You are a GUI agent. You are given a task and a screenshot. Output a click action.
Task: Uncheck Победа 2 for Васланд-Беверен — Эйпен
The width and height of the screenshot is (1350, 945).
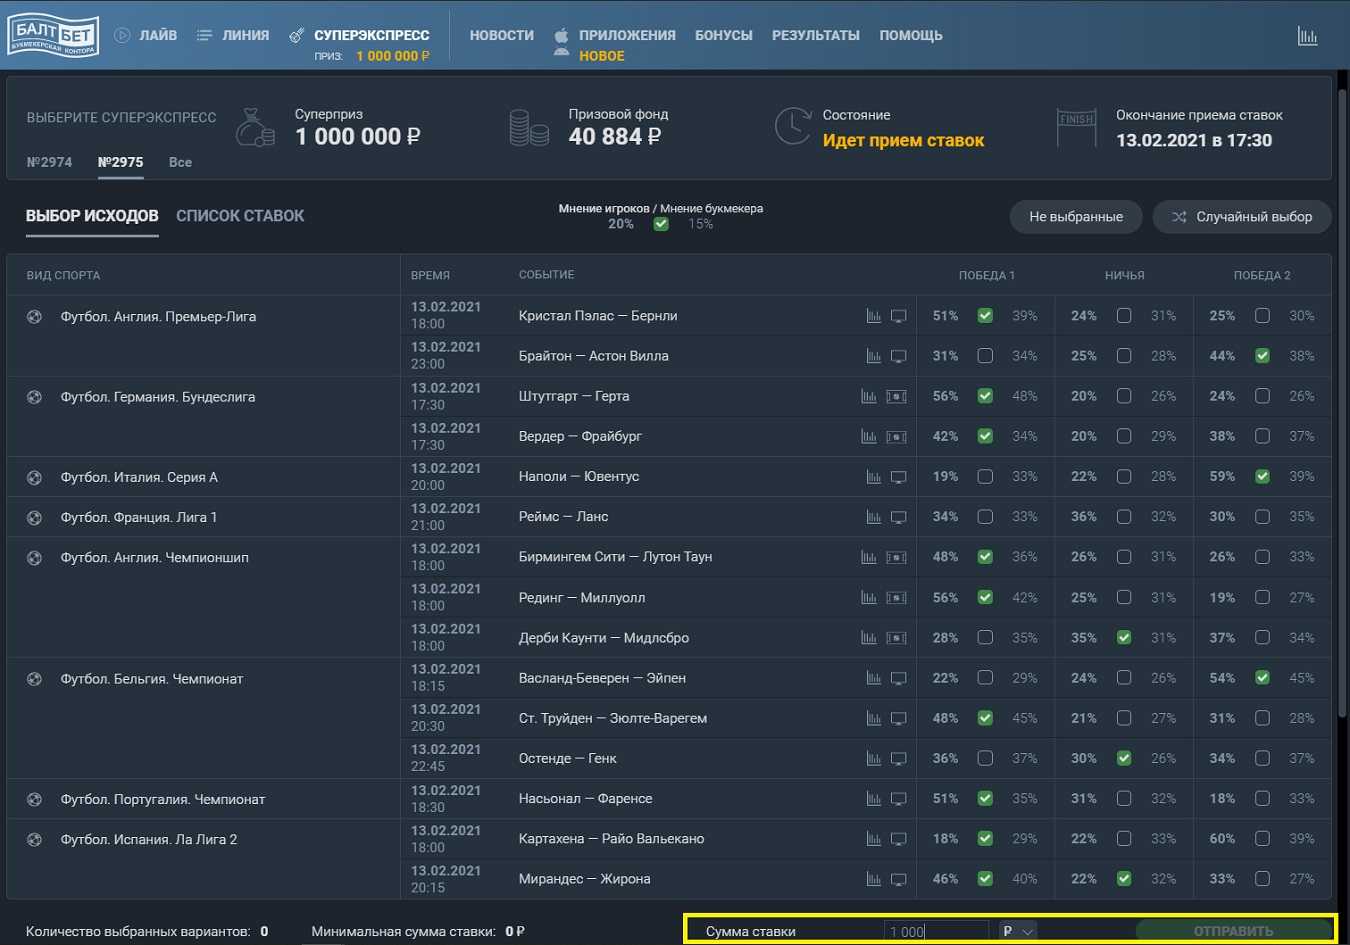point(1262,678)
